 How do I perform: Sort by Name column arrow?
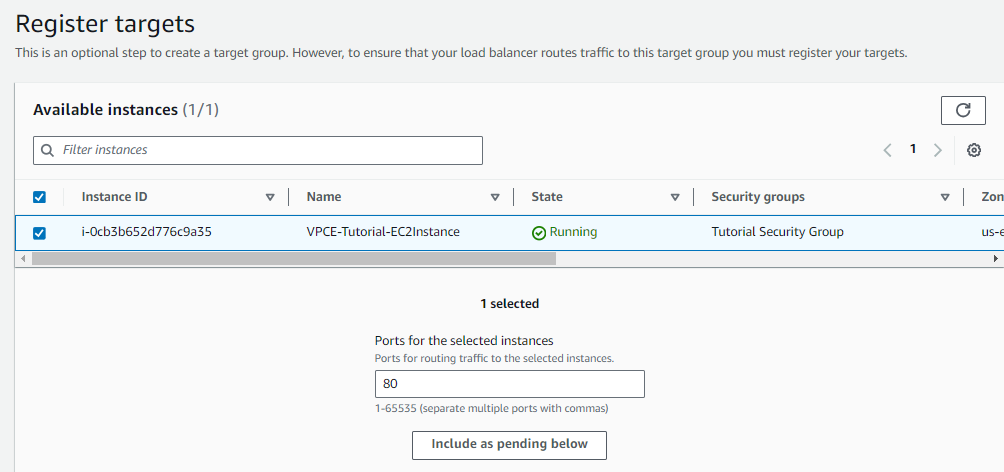[495, 197]
